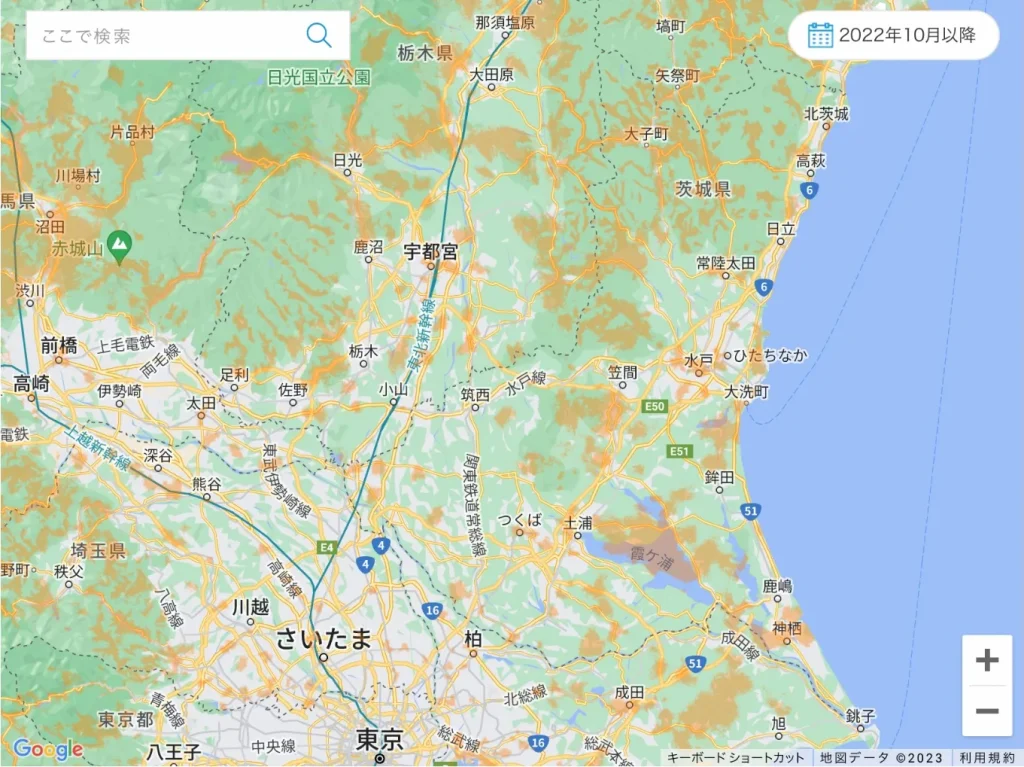The height and width of the screenshot is (767, 1024).
Task: Click the 常陸太田 city label
Action: point(726,263)
